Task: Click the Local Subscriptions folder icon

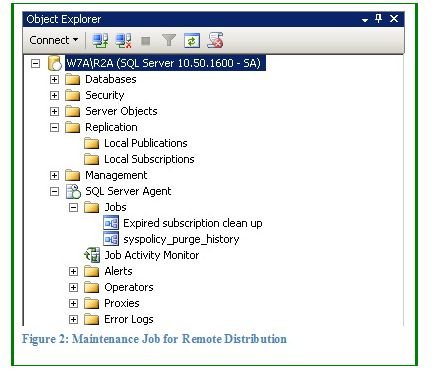Action: pyautogui.click(x=92, y=159)
